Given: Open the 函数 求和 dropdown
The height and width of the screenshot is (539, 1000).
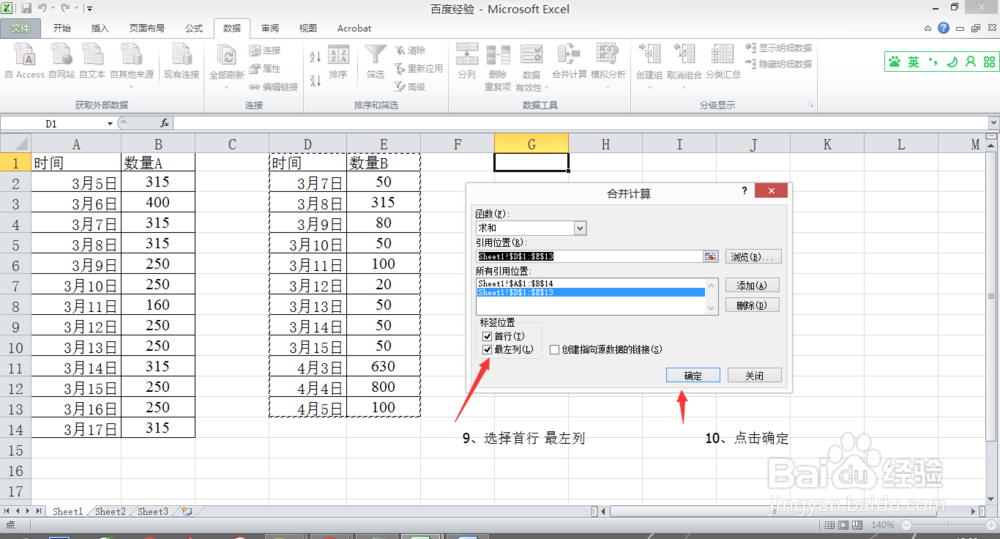Looking at the screenshot, I should click(580, 228).
